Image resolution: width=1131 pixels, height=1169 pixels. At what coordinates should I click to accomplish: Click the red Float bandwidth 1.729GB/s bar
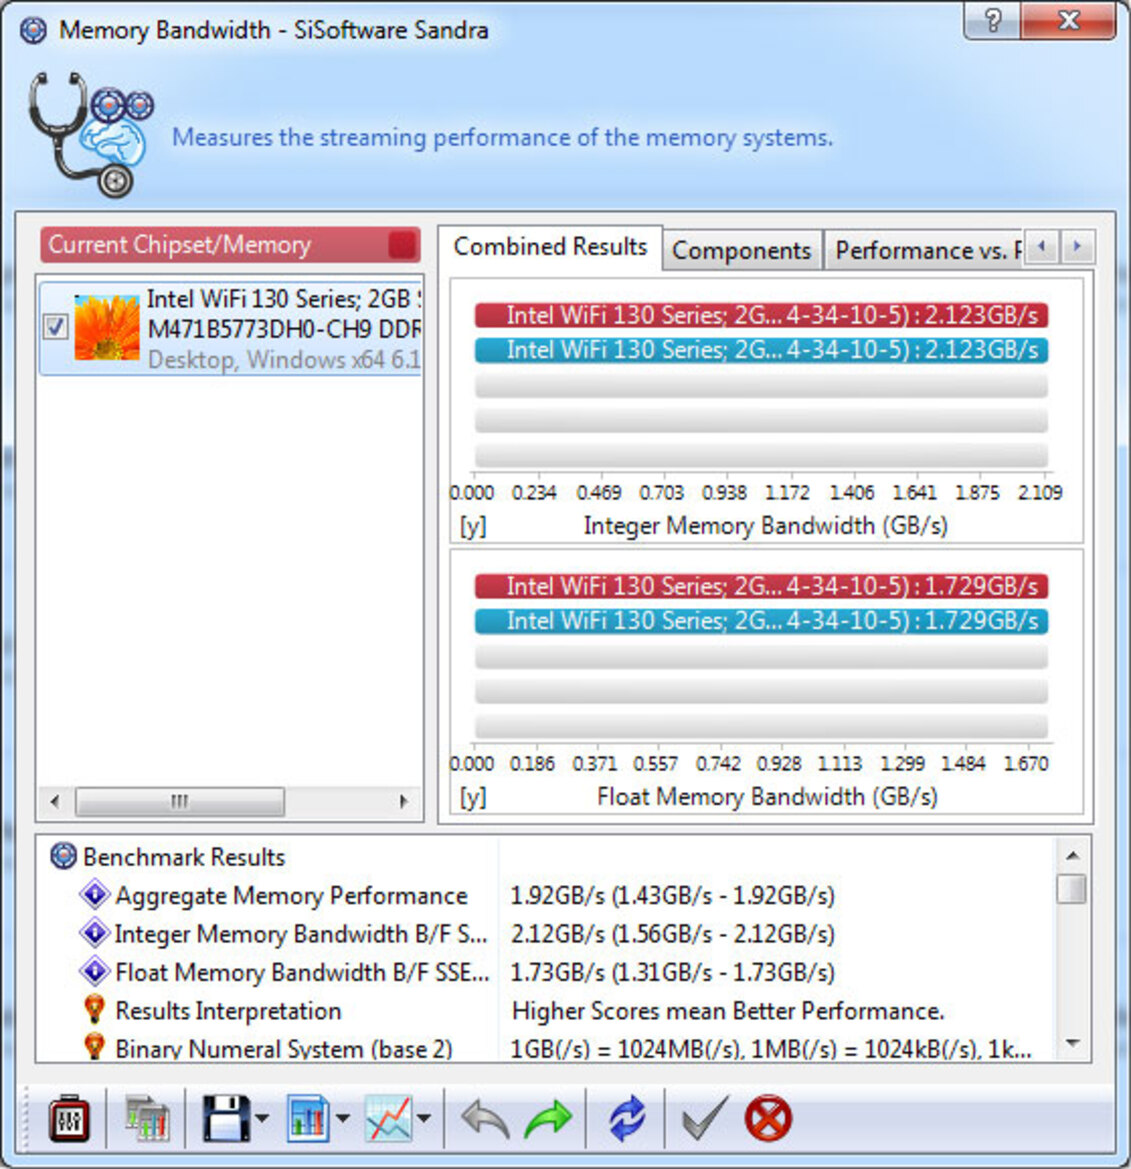pos(761,586)
